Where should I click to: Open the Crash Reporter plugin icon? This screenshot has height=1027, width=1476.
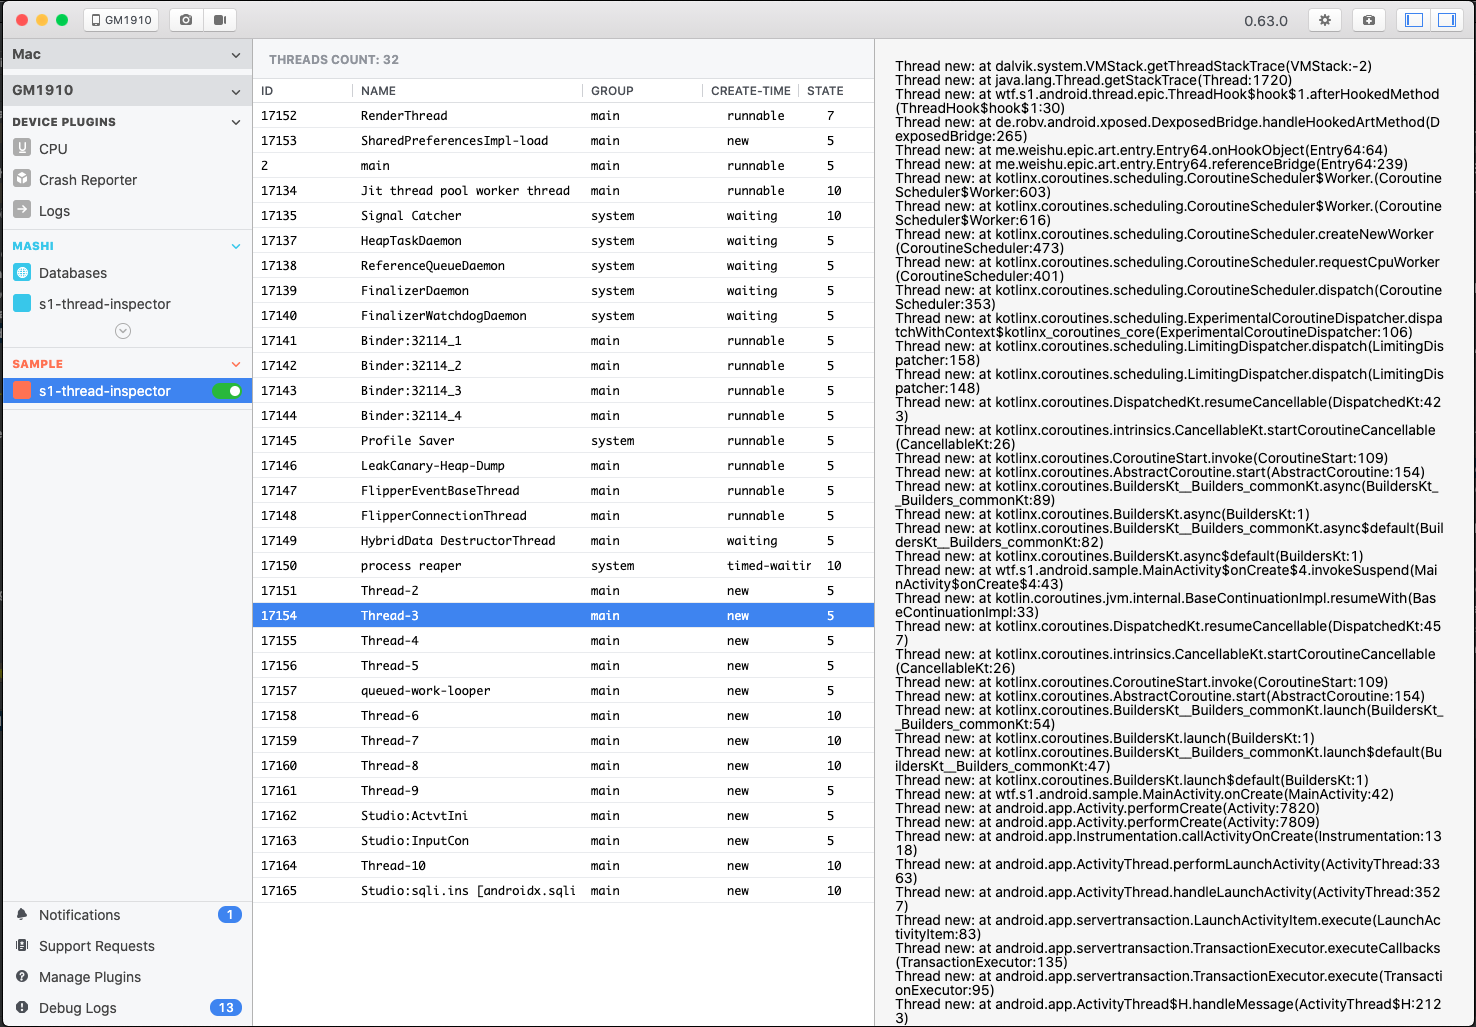pos(22,179)
